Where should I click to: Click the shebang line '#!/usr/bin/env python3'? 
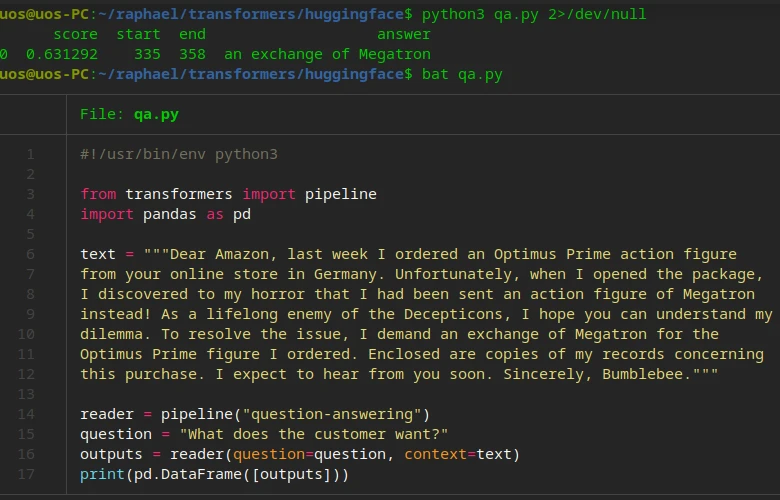[x=179, y=154]
